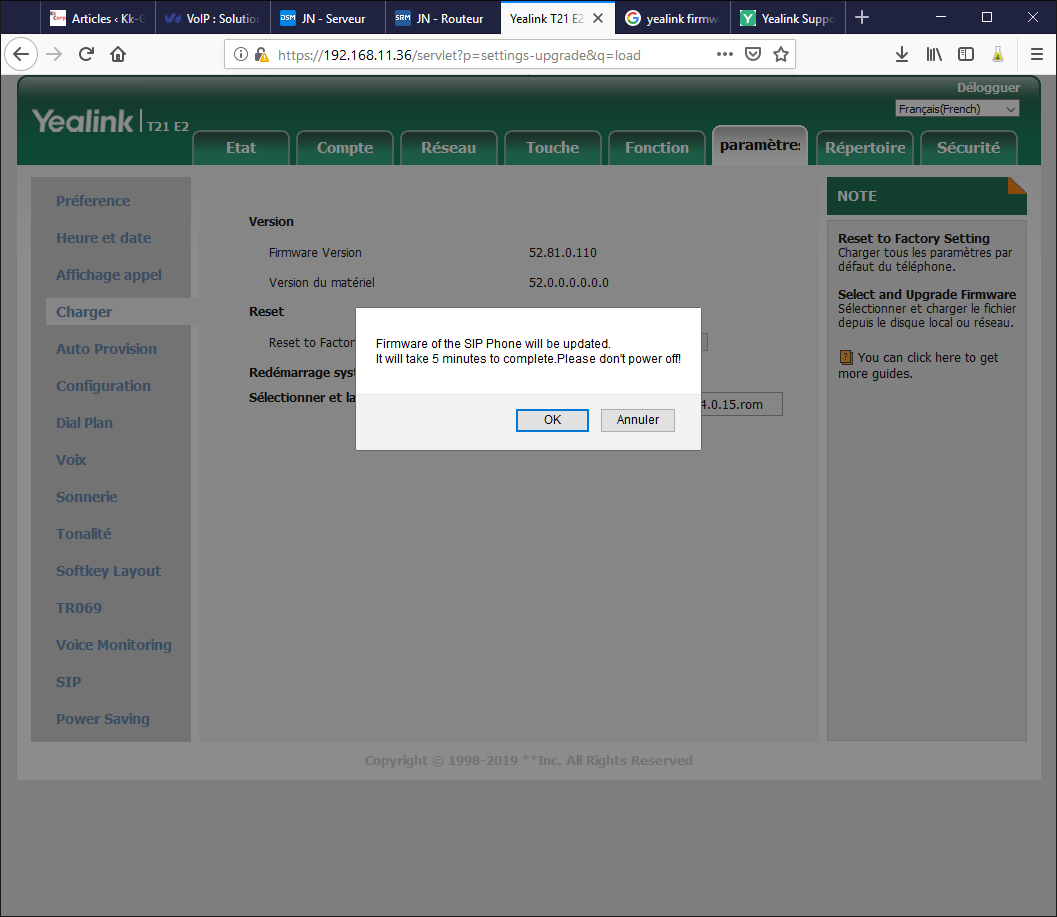Open the Firefox hamburger menu

tap(1037, 55)
